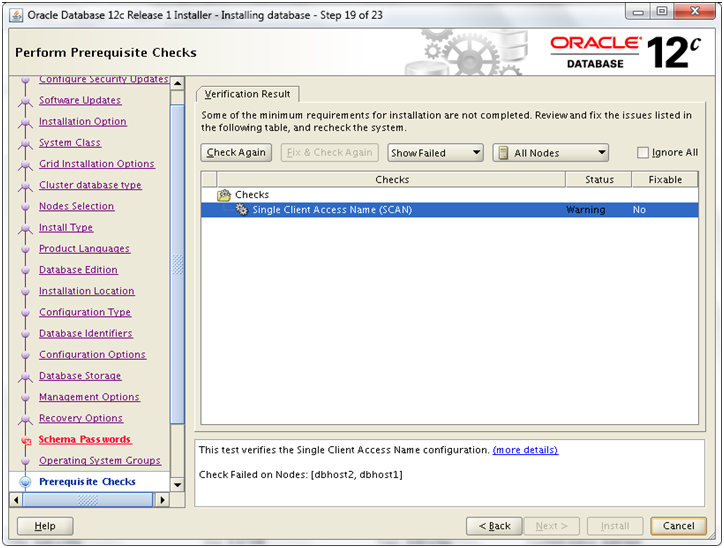724x548 pixels.
Task: Select the Checks root tree row
Action: click(x=449, y=195)
